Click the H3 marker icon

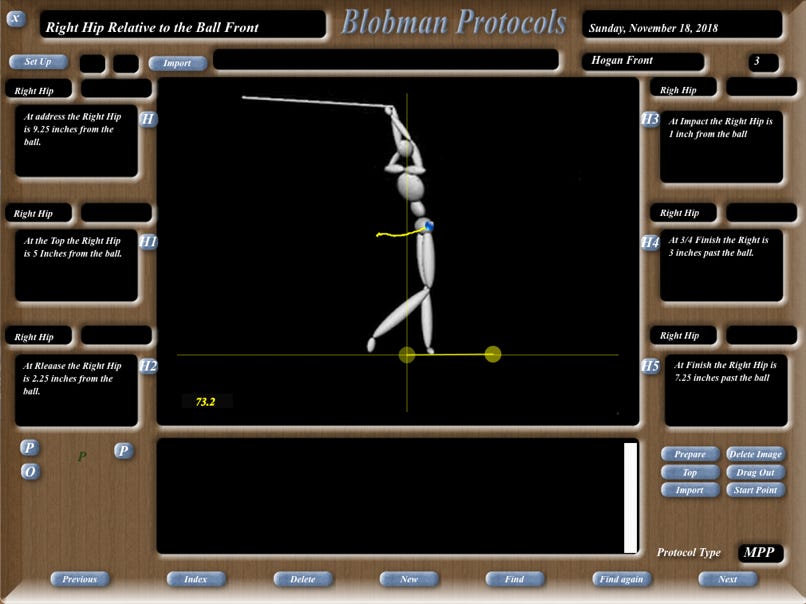[650, 119]
